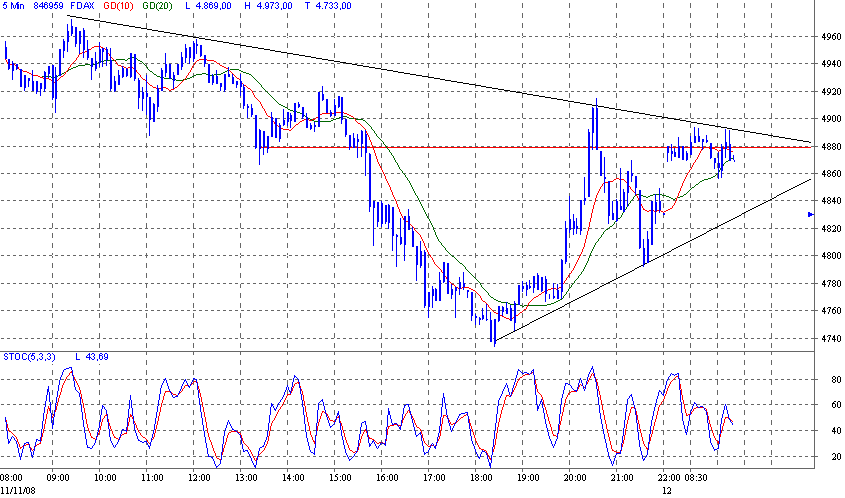Select the descending black trendline
Screen dimensions: 845x498
[439, 79]
